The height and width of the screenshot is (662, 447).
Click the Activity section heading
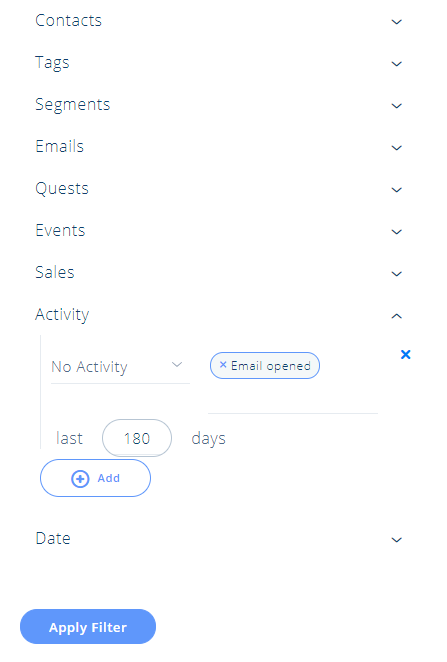(62, 315)
